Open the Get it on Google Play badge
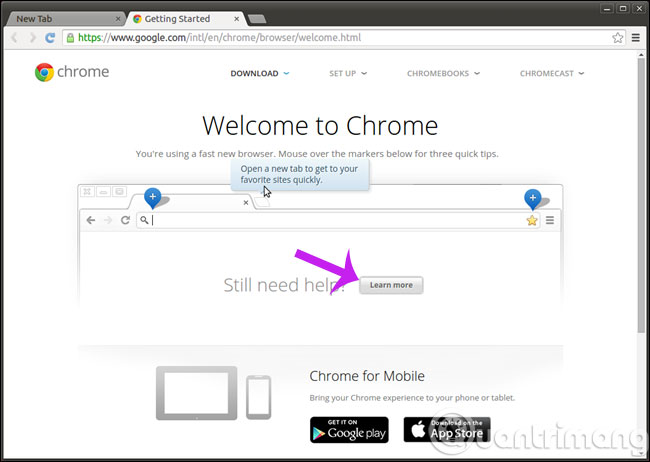The height and width of the screenshot is (462, 650). click(349, 430)
